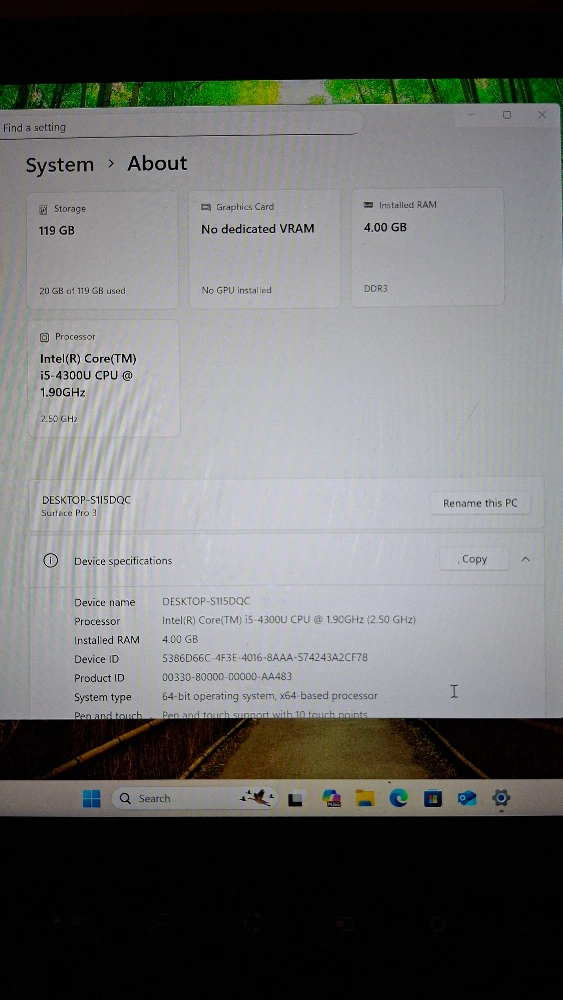
Task: Open the Task View icon in taskbar
Action: (x=295, y=798)
